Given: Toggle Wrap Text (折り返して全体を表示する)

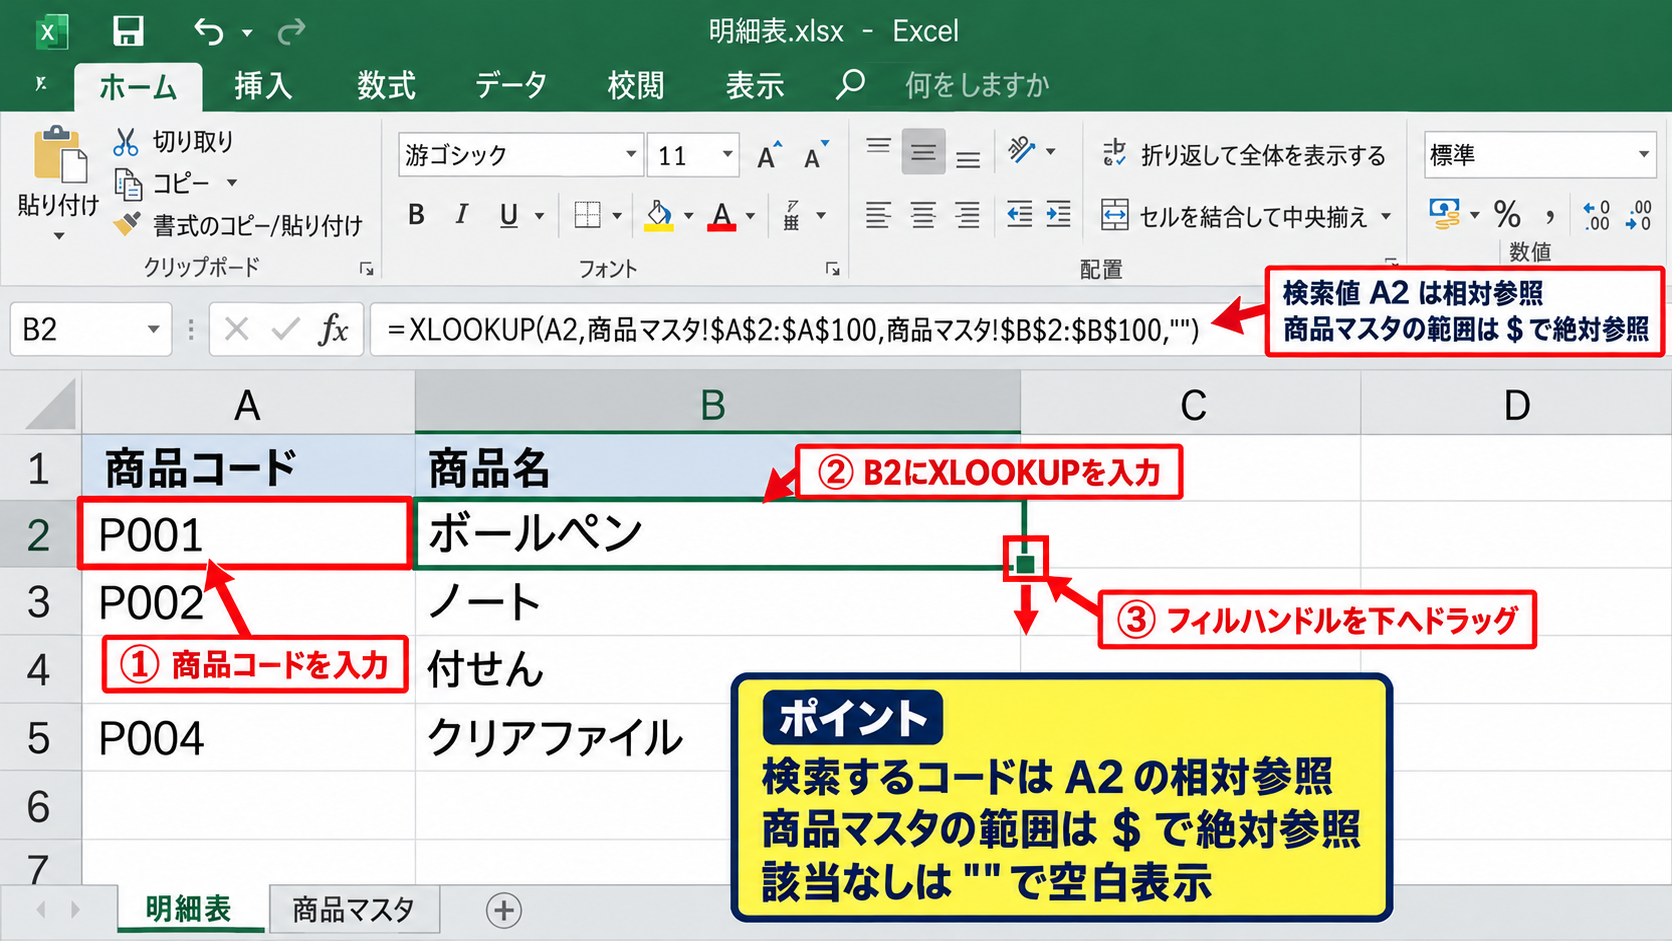Looking at the screenshot, I should [x=1244, y=155].
